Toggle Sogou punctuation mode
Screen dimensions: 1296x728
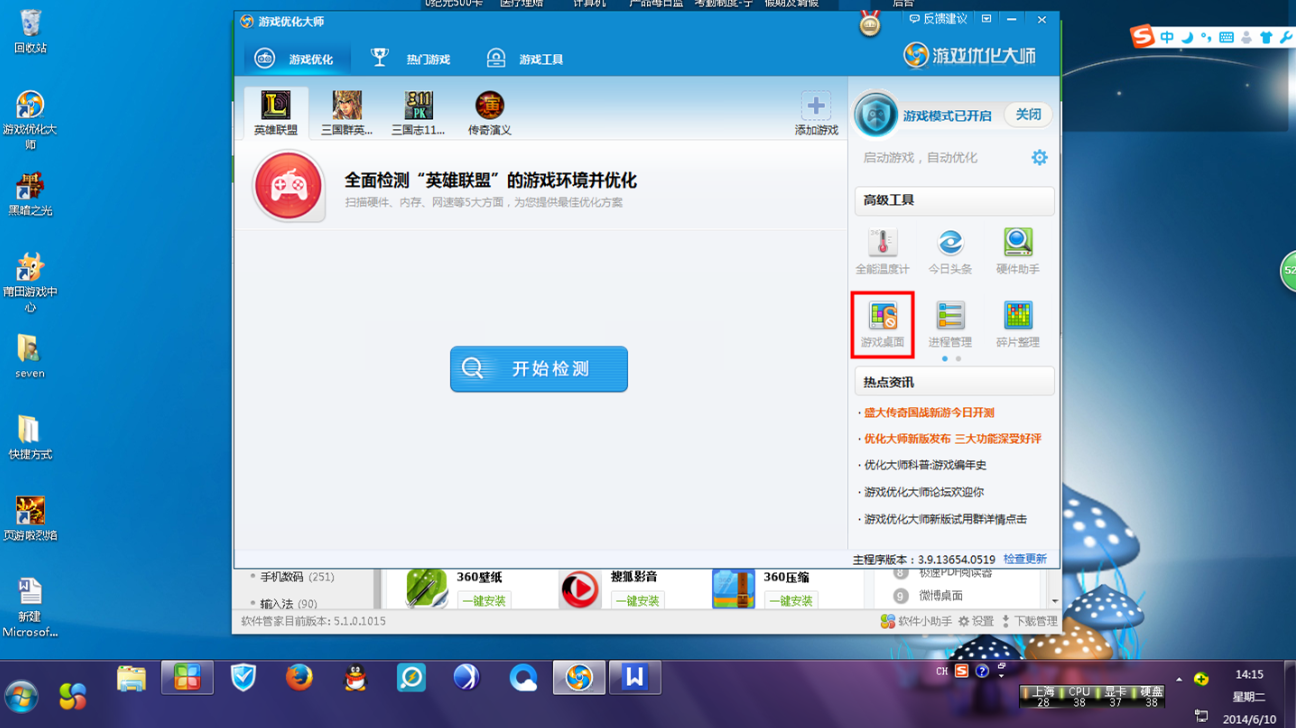1206,38
